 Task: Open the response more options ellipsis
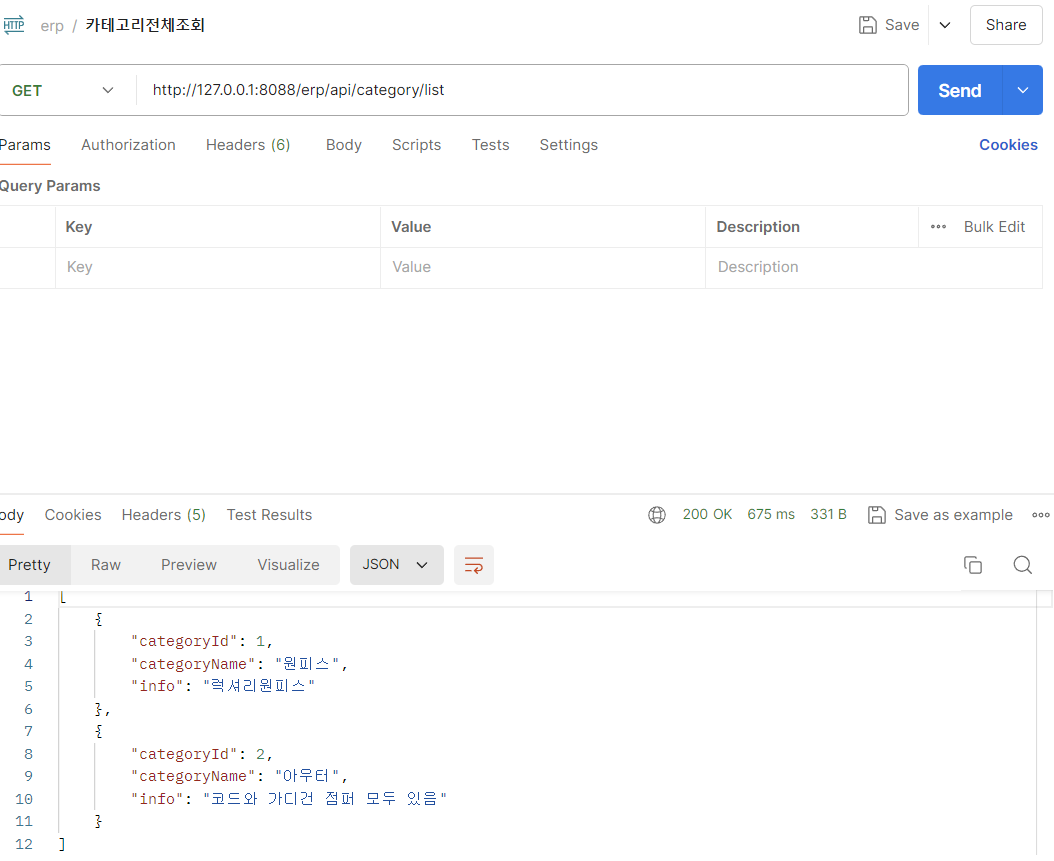pos(1041,515)
